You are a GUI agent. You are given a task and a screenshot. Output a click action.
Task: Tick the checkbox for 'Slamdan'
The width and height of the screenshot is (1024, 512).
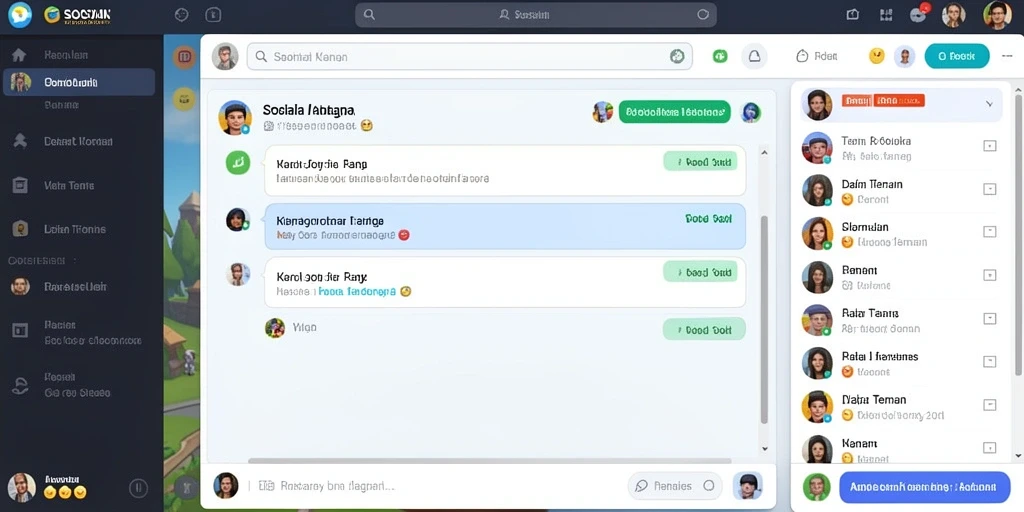coord(989,232)
